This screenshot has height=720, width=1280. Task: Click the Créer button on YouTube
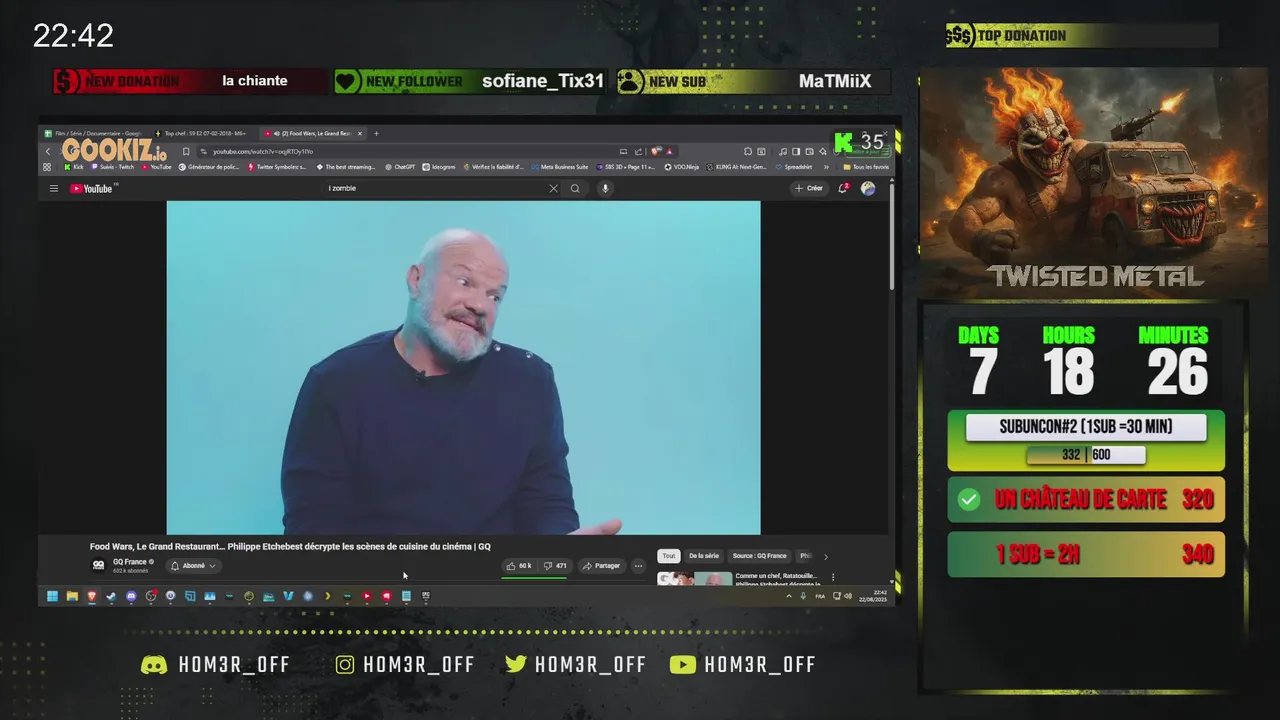point(809,188)
